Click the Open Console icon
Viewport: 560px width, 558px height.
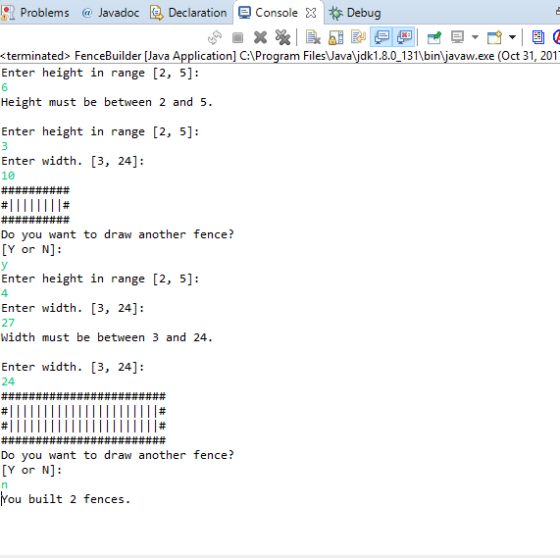coord(495,37)
